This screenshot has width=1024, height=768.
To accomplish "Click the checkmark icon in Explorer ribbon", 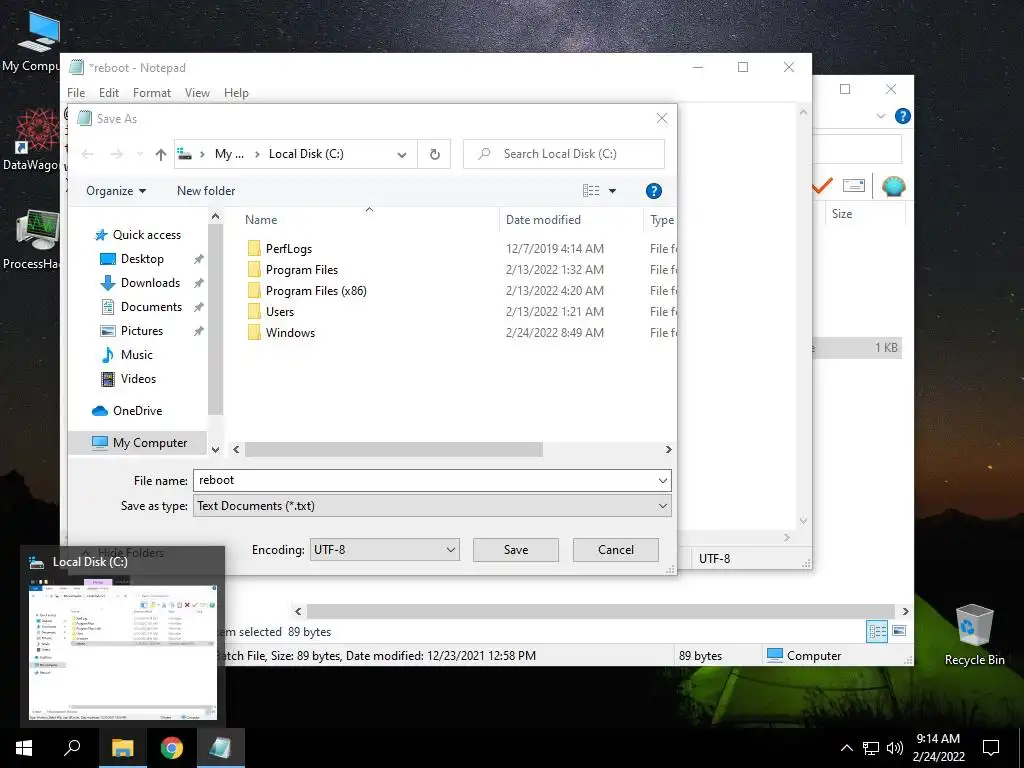I will 822,186.
